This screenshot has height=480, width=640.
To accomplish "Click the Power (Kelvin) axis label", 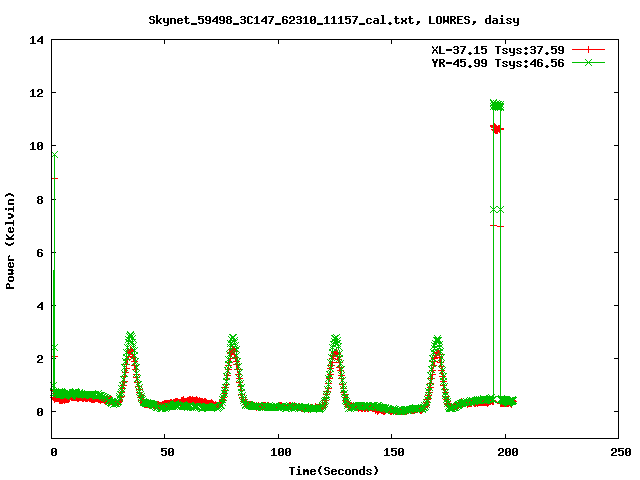I will (x=10, y=241).
